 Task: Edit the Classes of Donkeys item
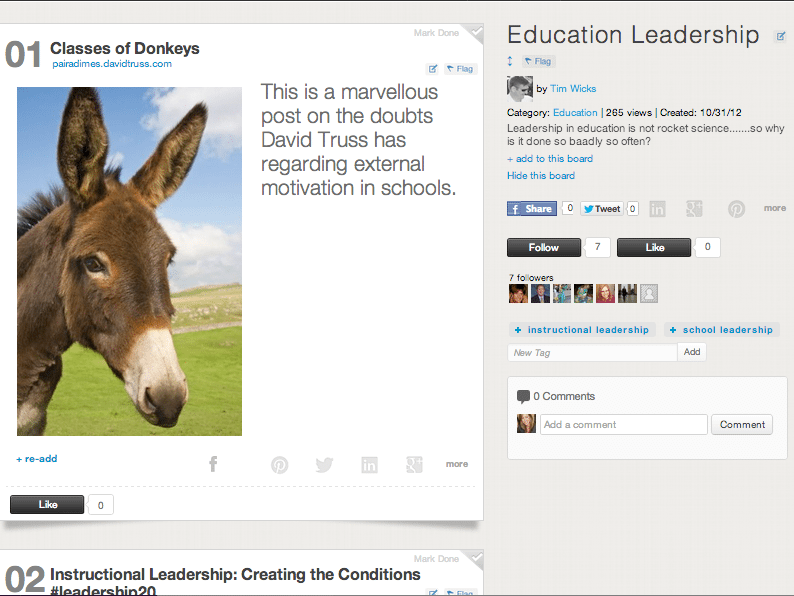point(432,69)
